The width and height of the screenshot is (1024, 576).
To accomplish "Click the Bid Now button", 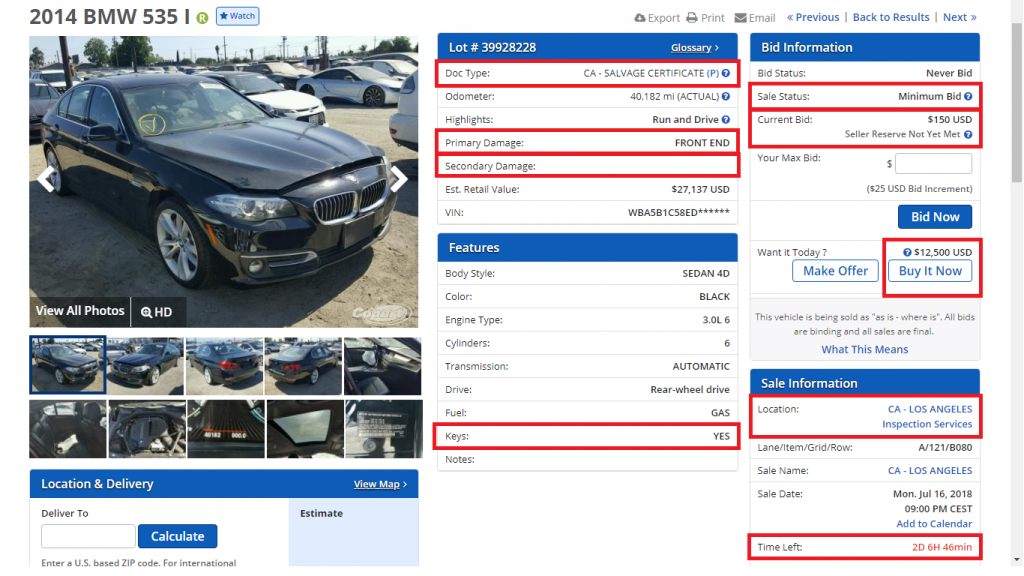I will click(x=935, y=217).
